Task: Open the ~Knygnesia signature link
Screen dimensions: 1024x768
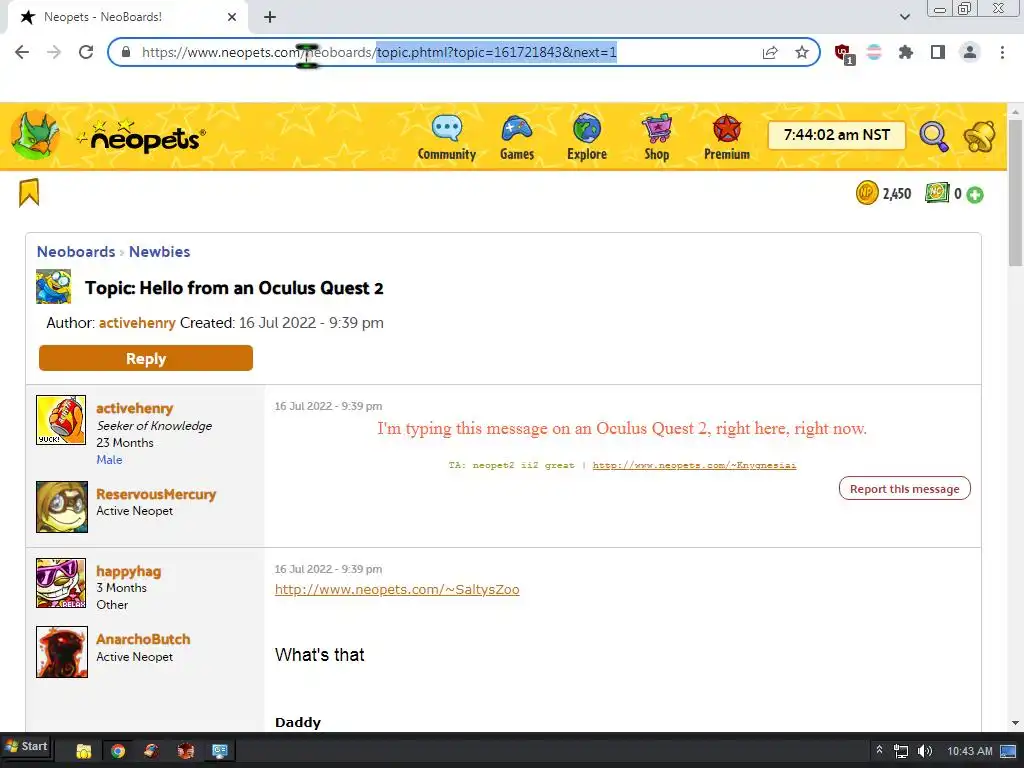Action: click(694, 466)
